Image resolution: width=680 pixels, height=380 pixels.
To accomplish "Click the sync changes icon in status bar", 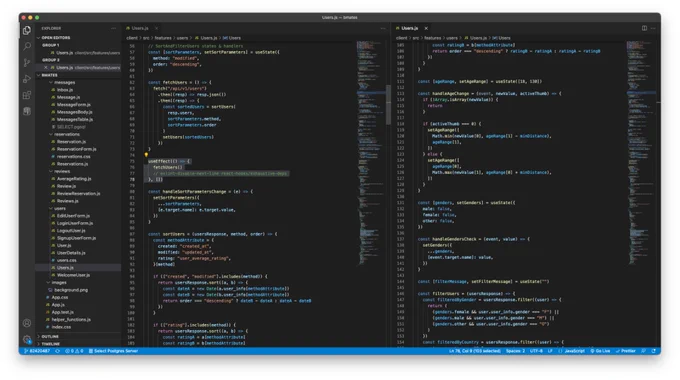I will [x=57, y=351].
